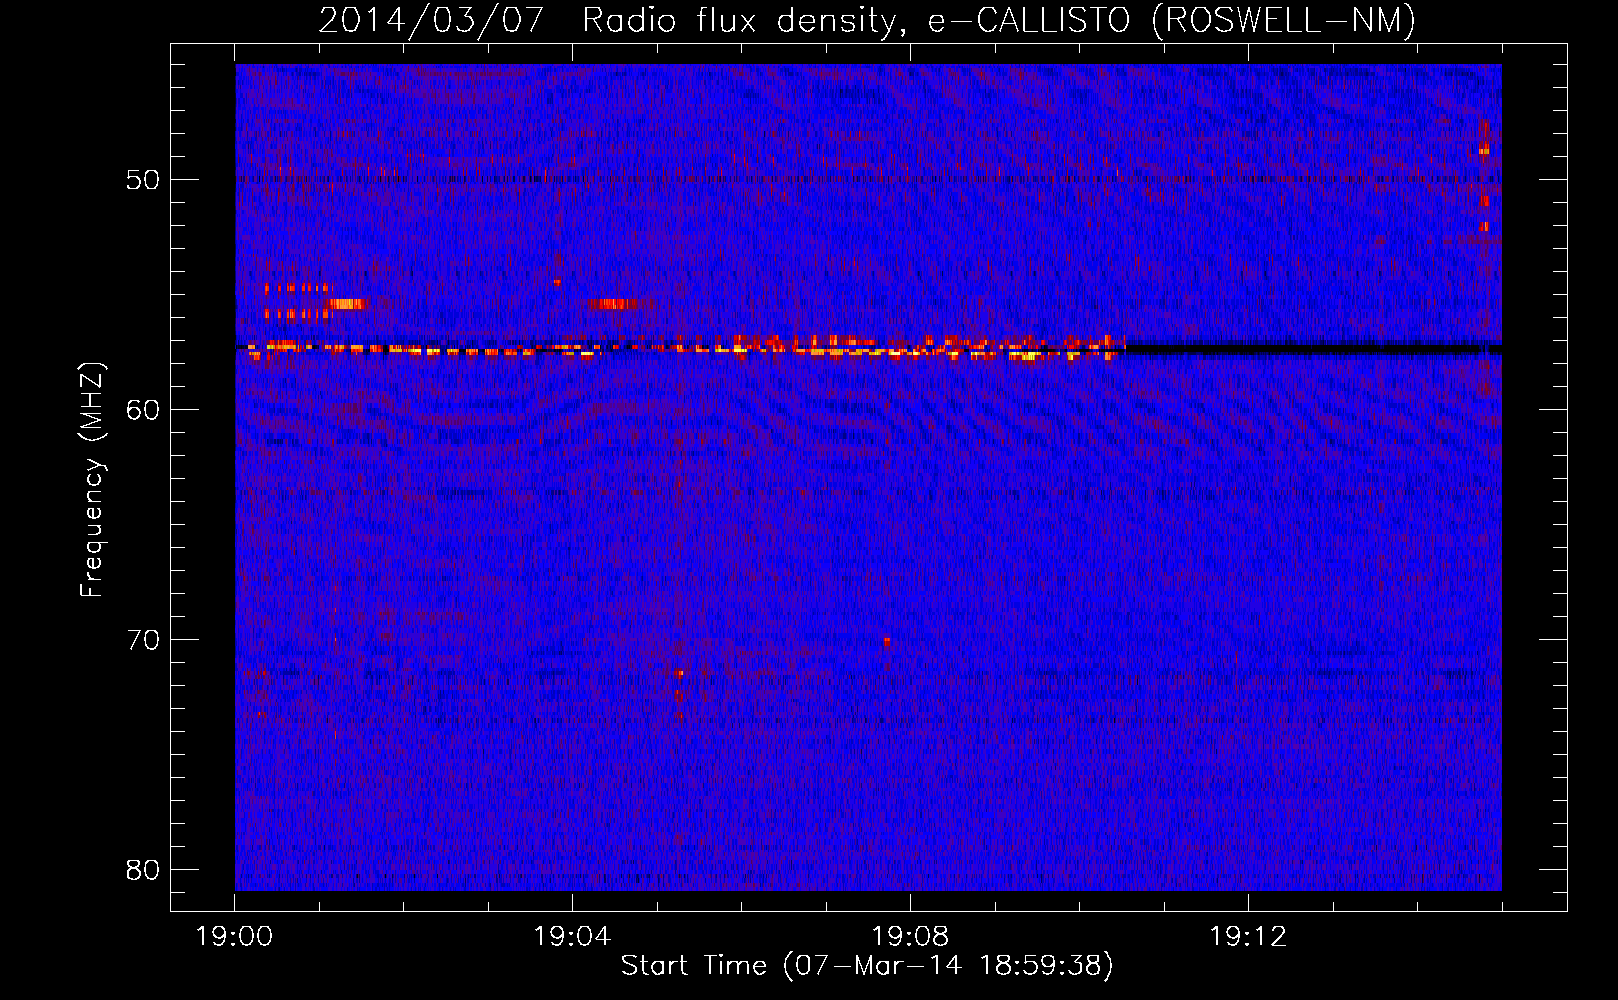Click the 'Frequency (MHZ)' axis label
Screen dimensions: 1618x1000
(91, 480)
